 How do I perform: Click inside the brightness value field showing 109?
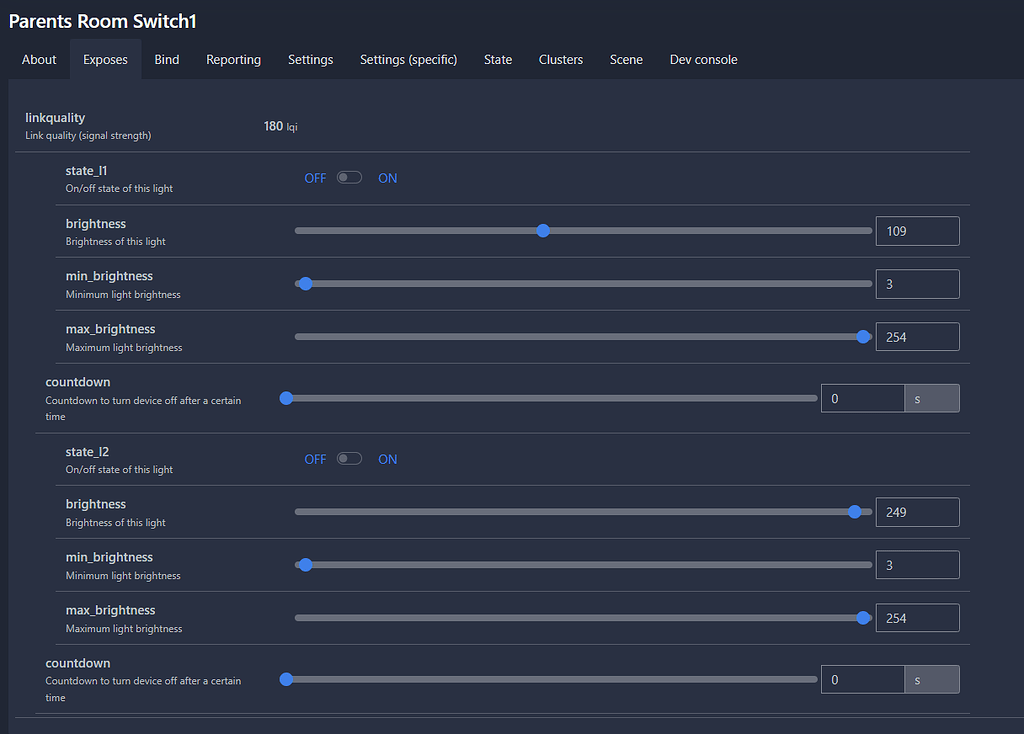917,230
